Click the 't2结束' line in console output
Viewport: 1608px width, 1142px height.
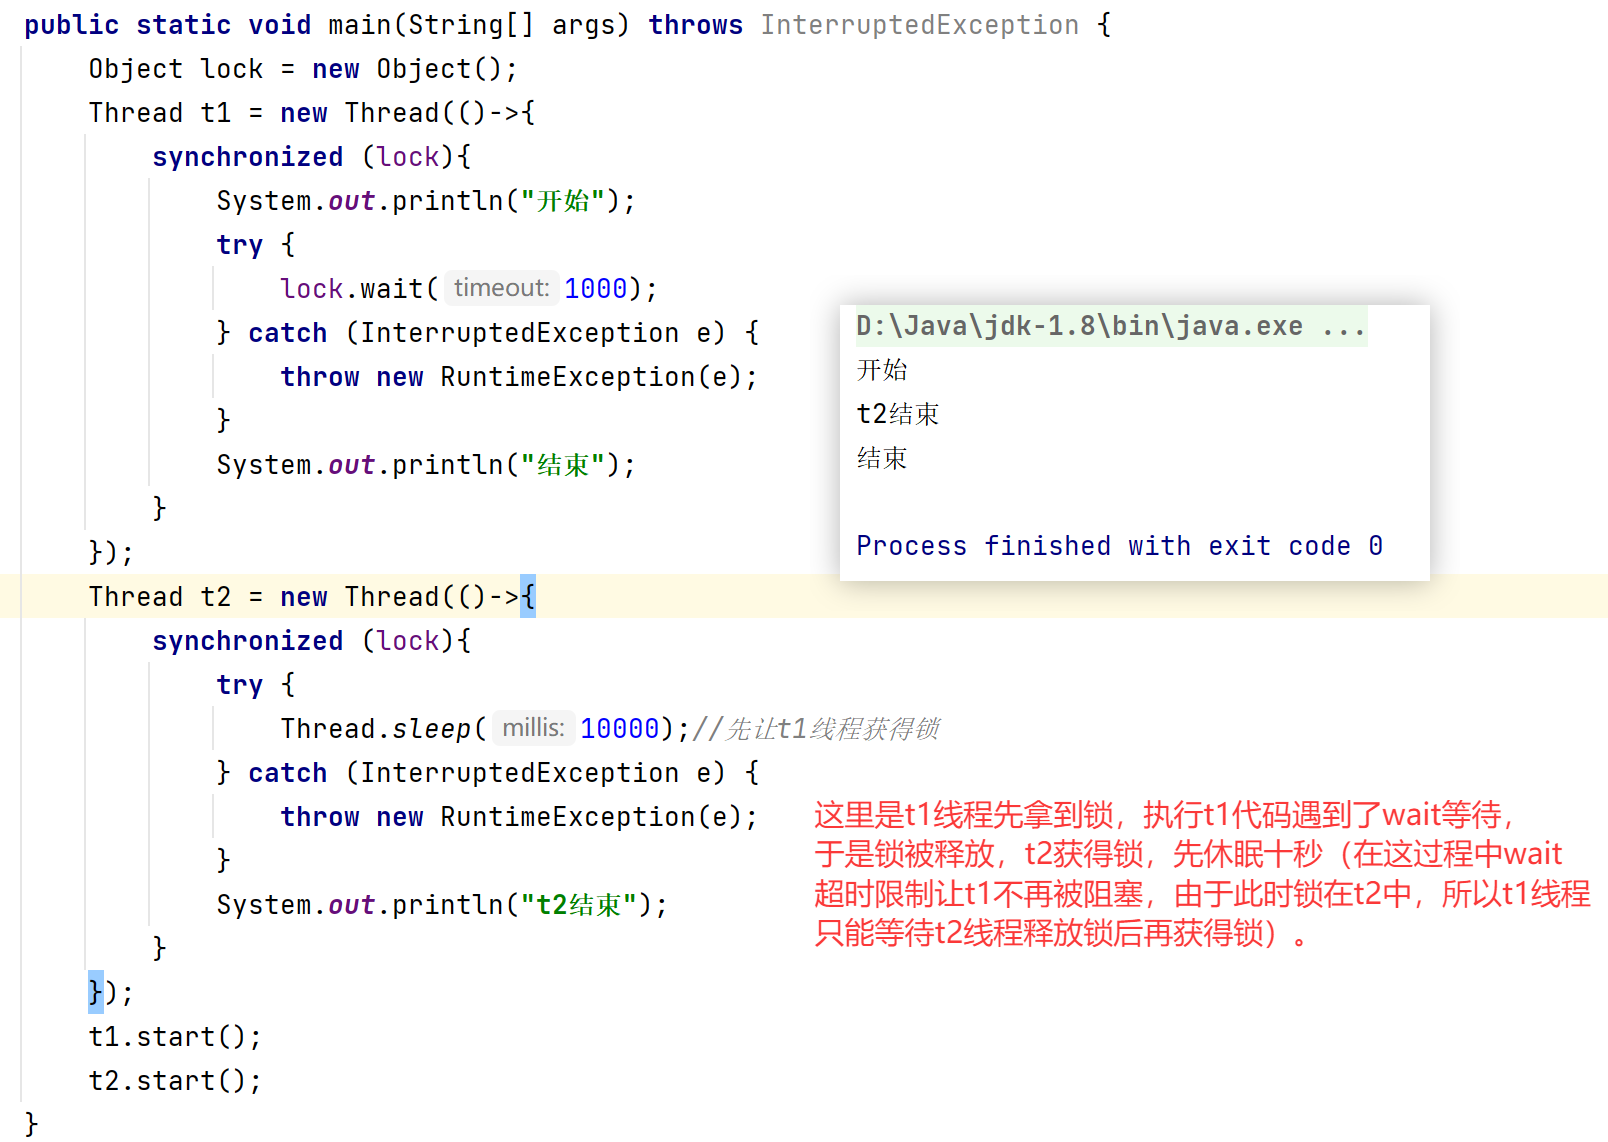pyautogui.click(x=898, y=414)
